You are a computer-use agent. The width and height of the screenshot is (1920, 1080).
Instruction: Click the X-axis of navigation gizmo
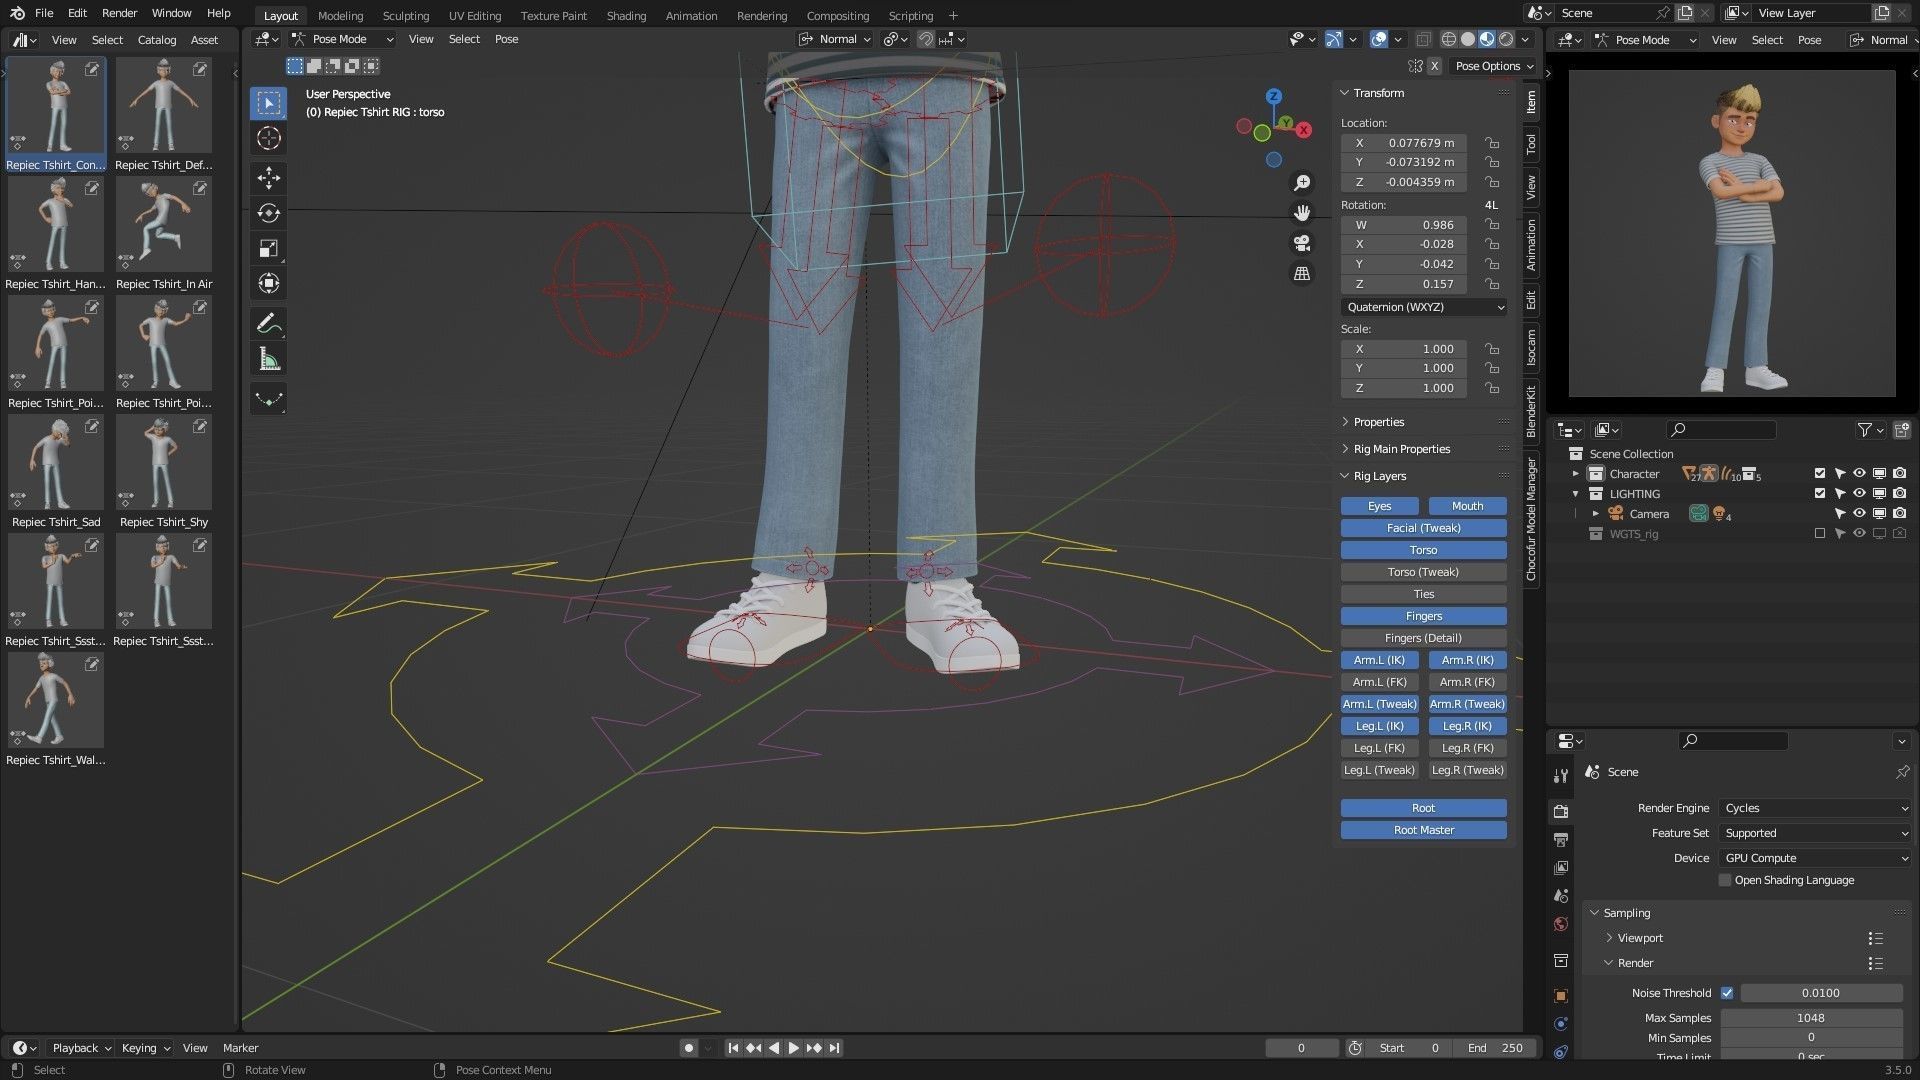click(1304, 130)
